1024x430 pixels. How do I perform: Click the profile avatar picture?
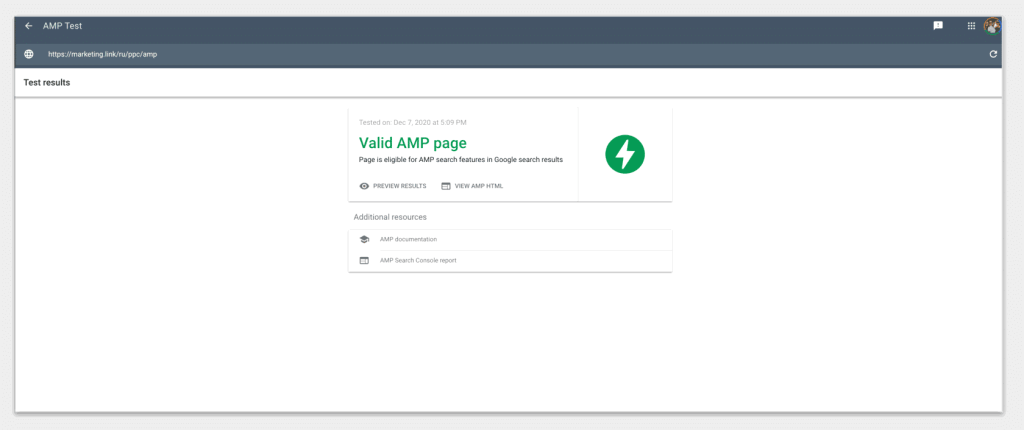point(992,26)
